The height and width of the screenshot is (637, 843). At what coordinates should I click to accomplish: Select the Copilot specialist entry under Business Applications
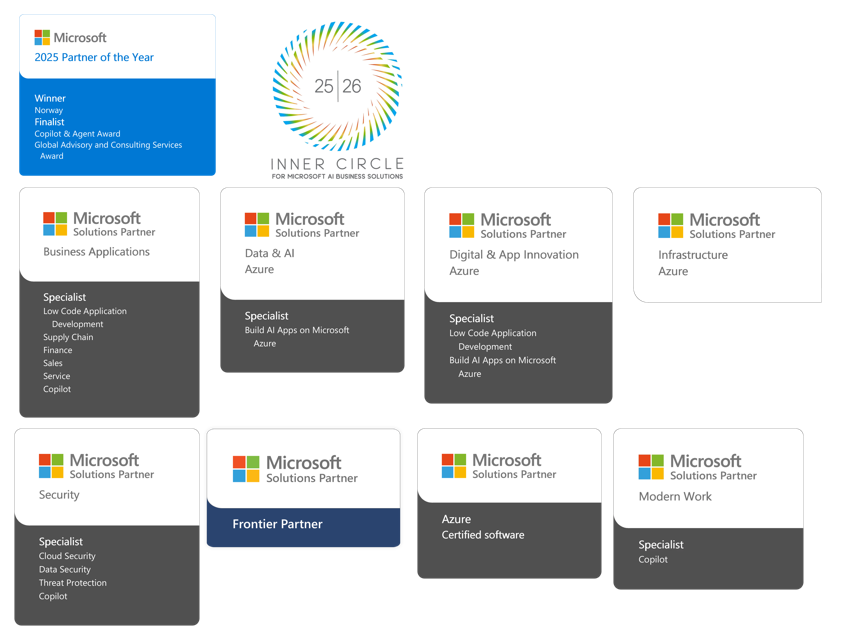click(56, 389)
